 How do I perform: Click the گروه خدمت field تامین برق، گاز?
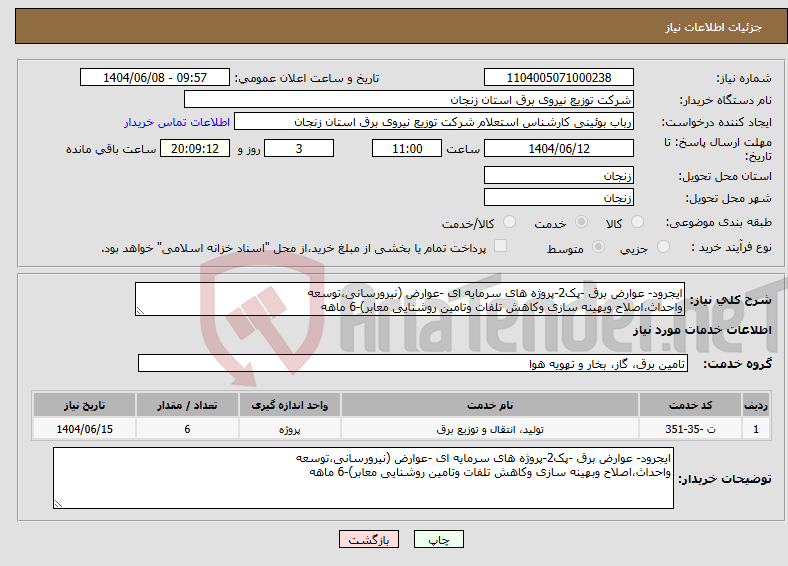pos(413,363)
